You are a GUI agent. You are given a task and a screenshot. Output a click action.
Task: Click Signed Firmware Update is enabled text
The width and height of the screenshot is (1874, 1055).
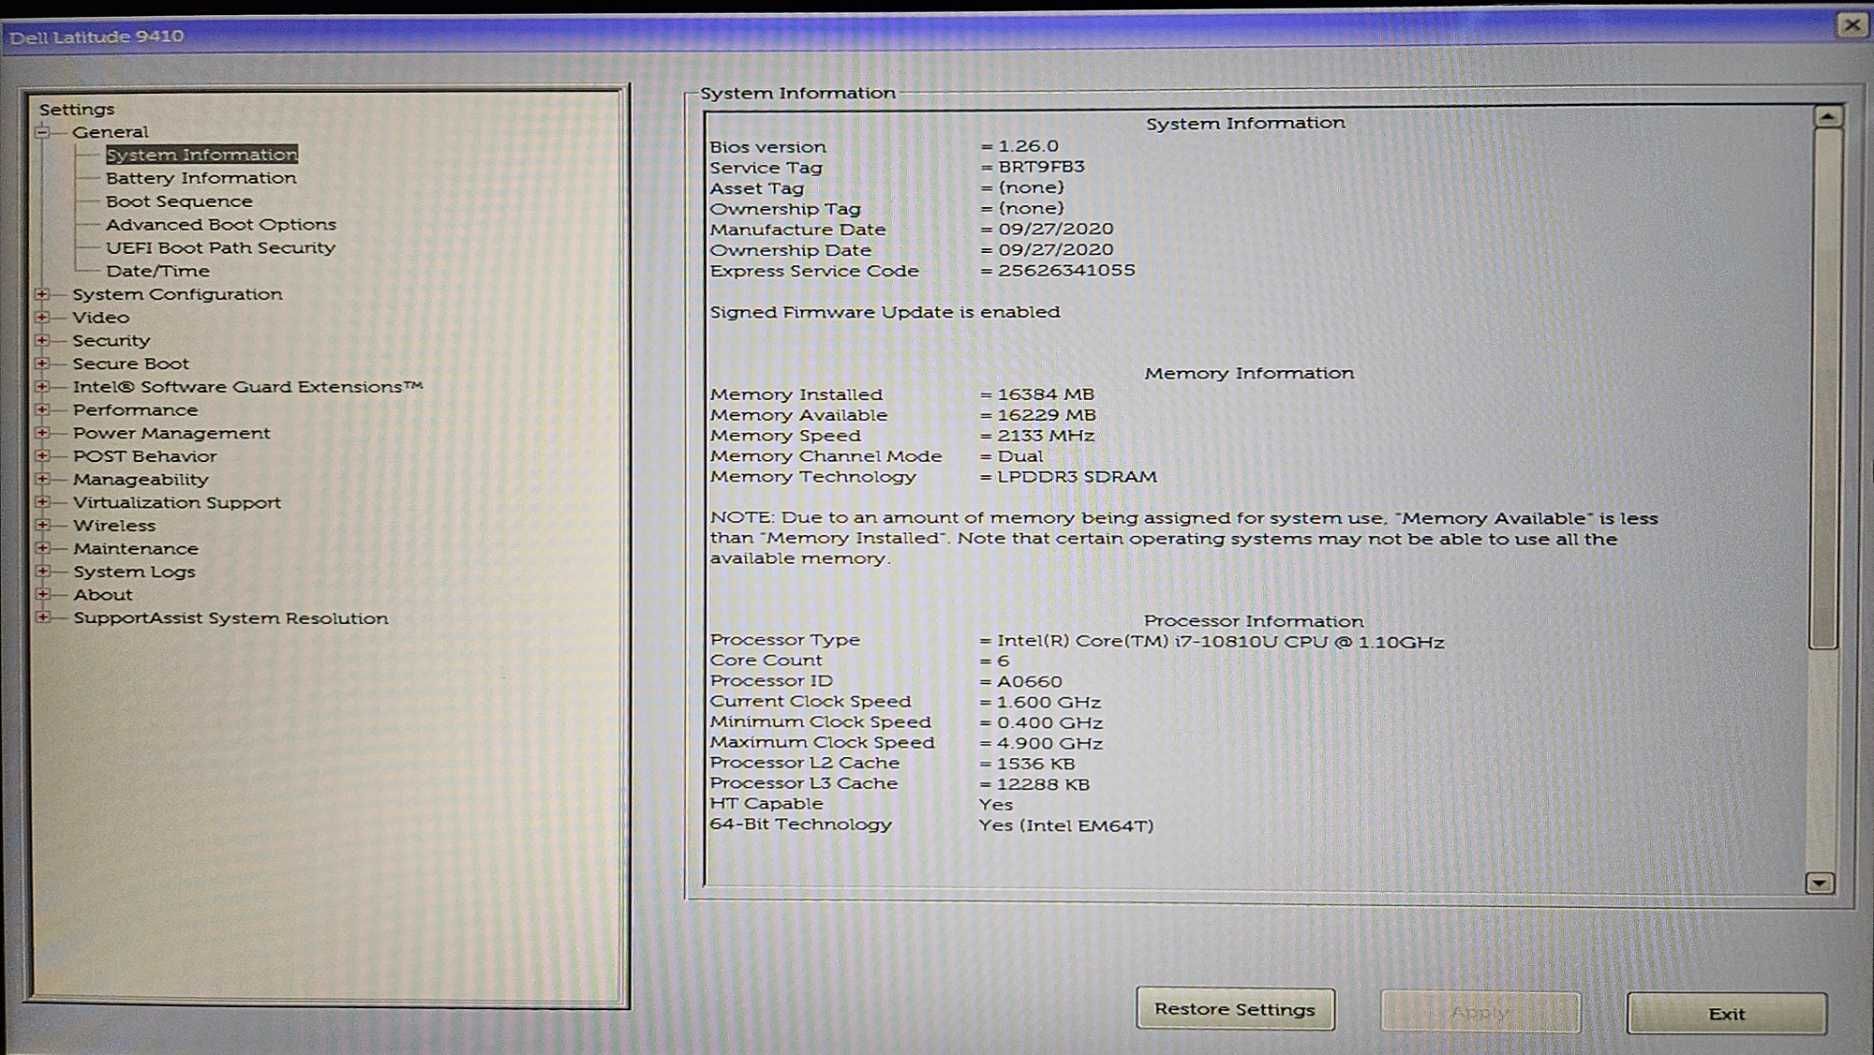pos(885,312)
